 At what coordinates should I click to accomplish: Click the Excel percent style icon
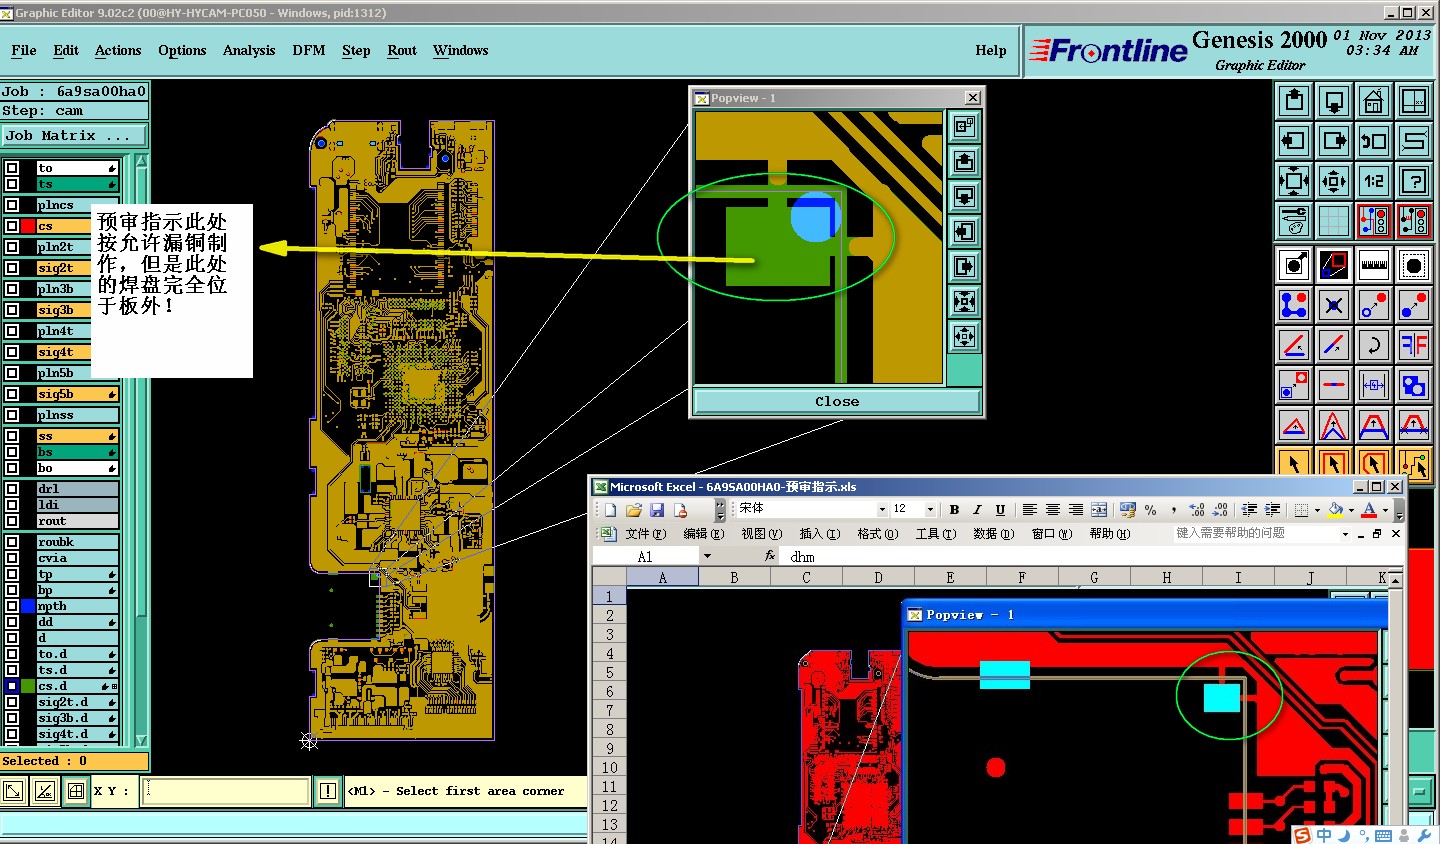pyautogui.click(x=1151, y=510)
